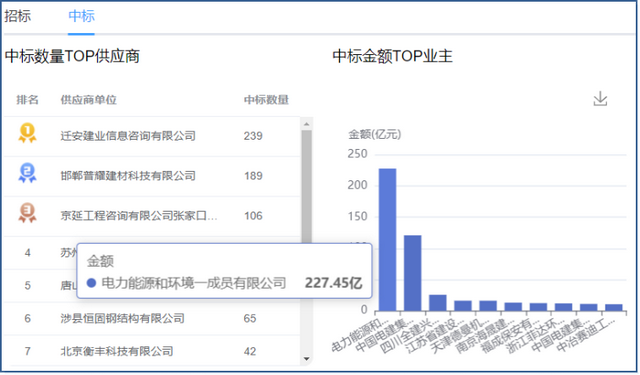Click the 239 bid count value
Viewport: 640px width, 375px height.
tap(253, 136)
